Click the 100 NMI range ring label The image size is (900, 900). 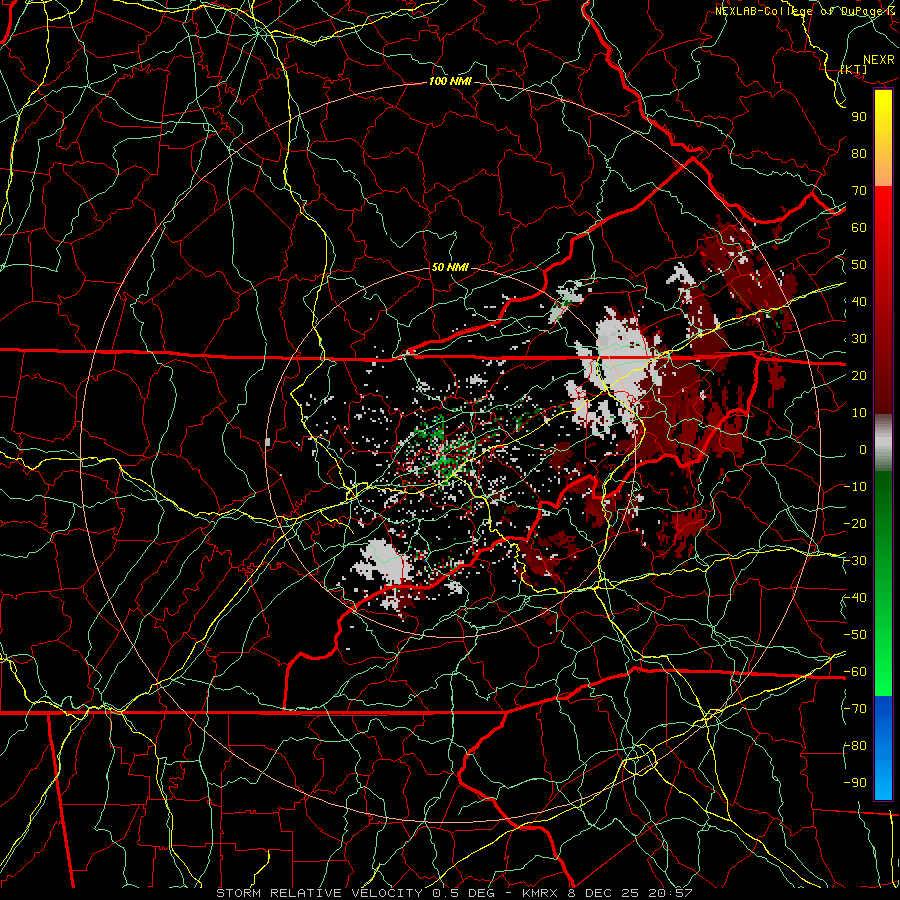(450, 82)
